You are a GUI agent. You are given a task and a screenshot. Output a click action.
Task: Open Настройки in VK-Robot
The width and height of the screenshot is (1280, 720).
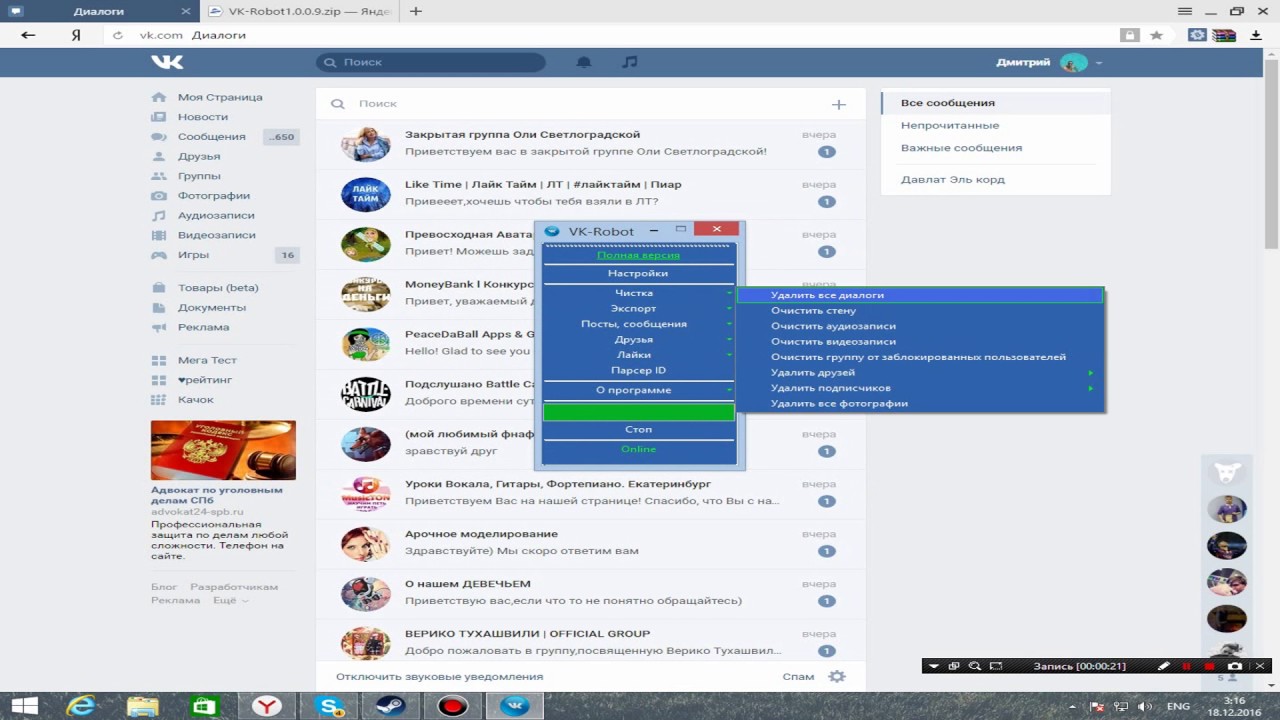click(x=638, y=273)
